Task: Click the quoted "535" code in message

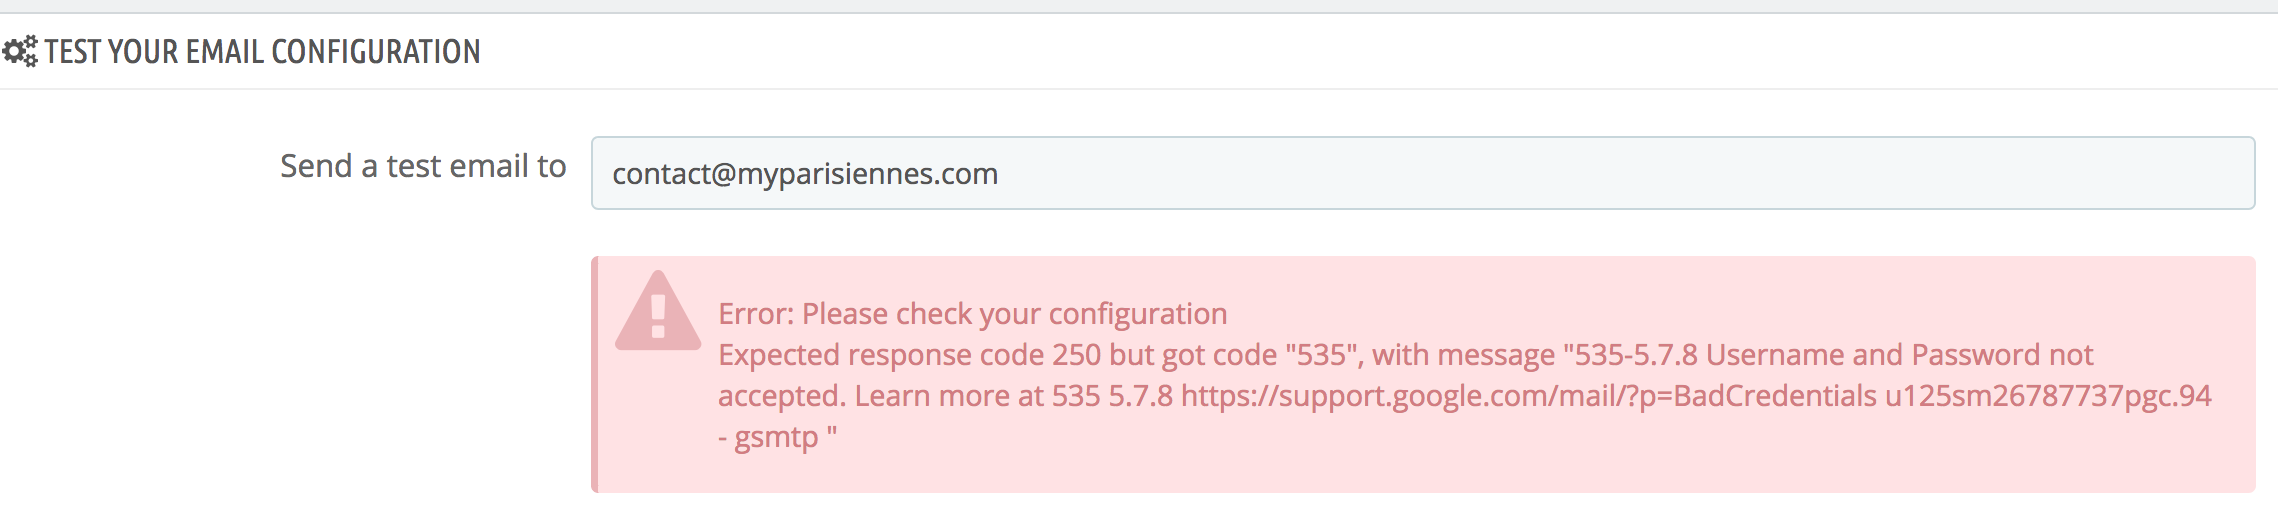Action: pyautogui.click(x=1324, y=355)
